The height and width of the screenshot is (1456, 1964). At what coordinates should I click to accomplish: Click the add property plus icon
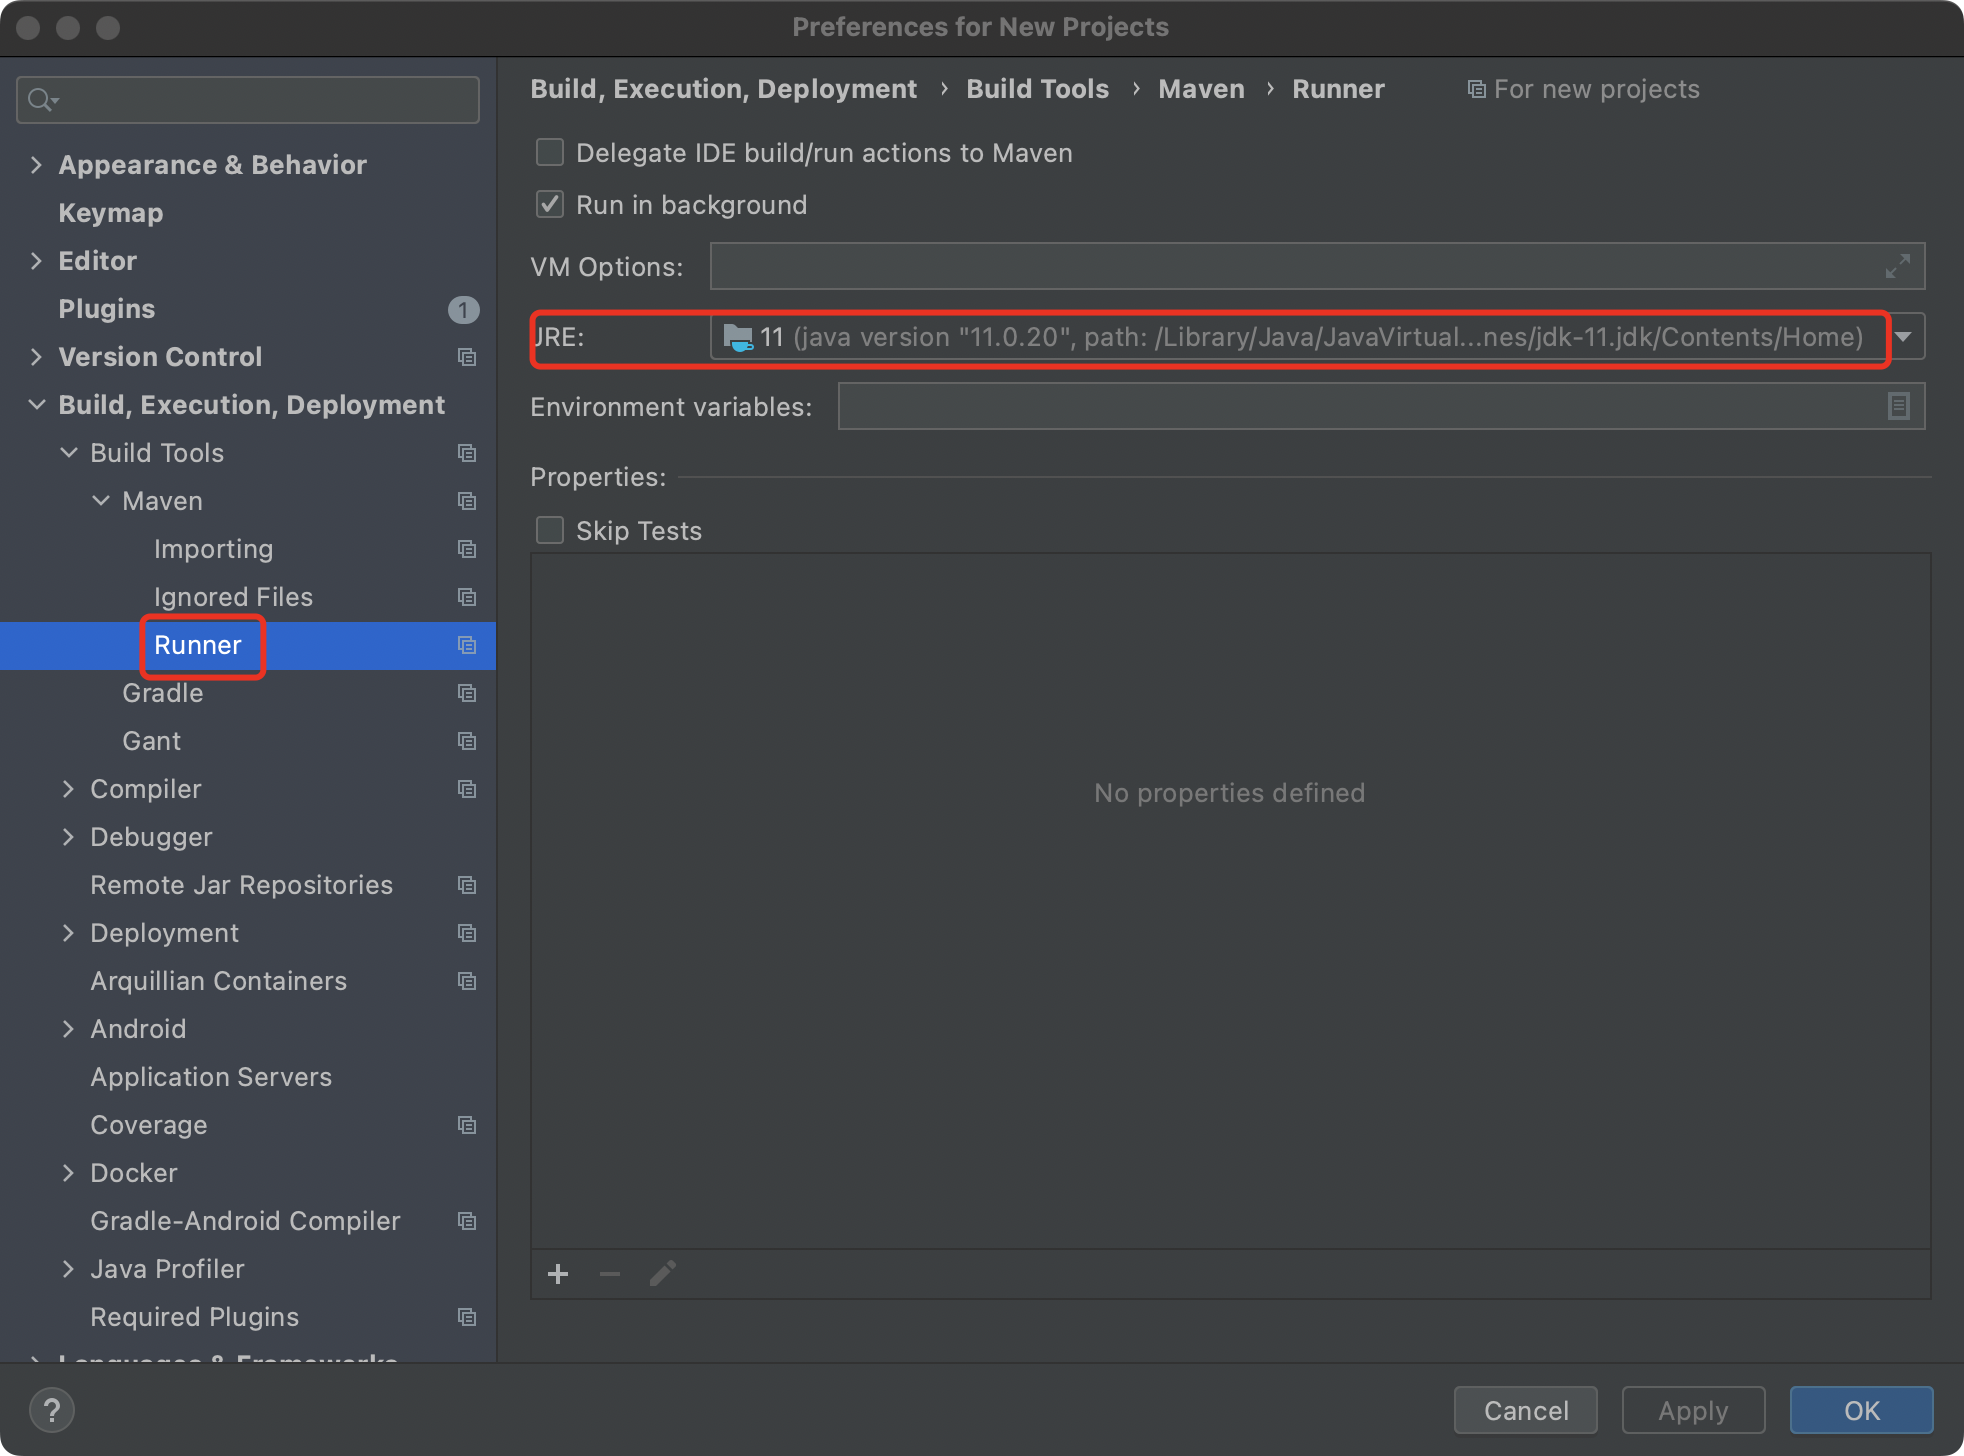coord(558,1273)
